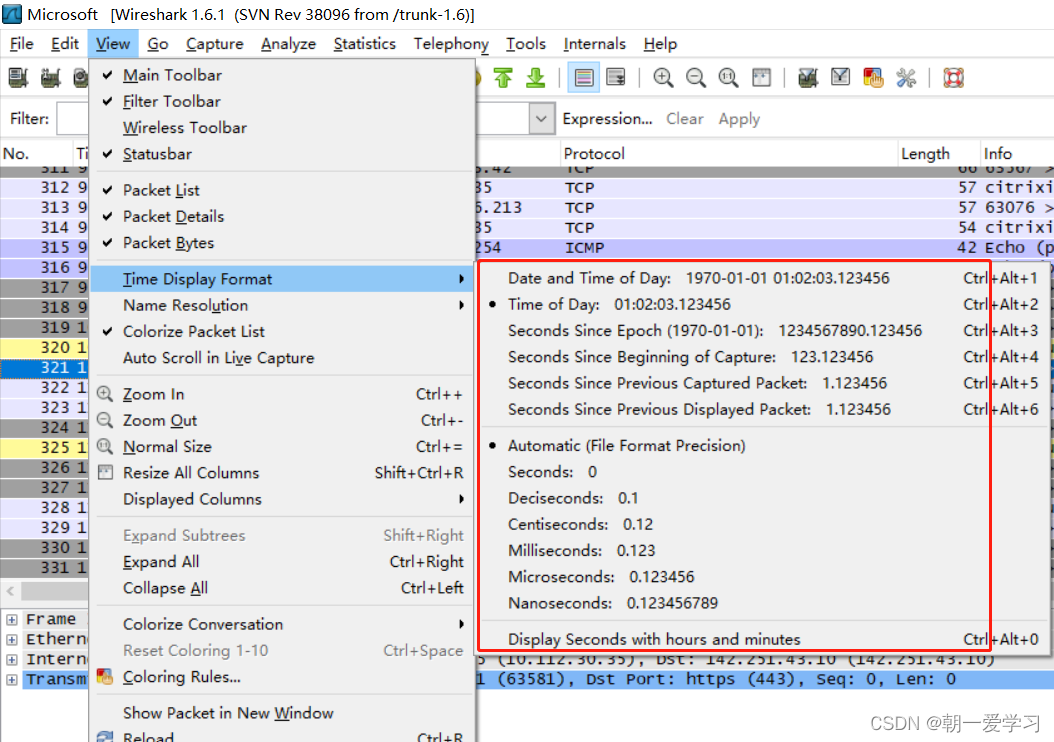
Task: Click the filter Apply button
Action: point(739,119)
